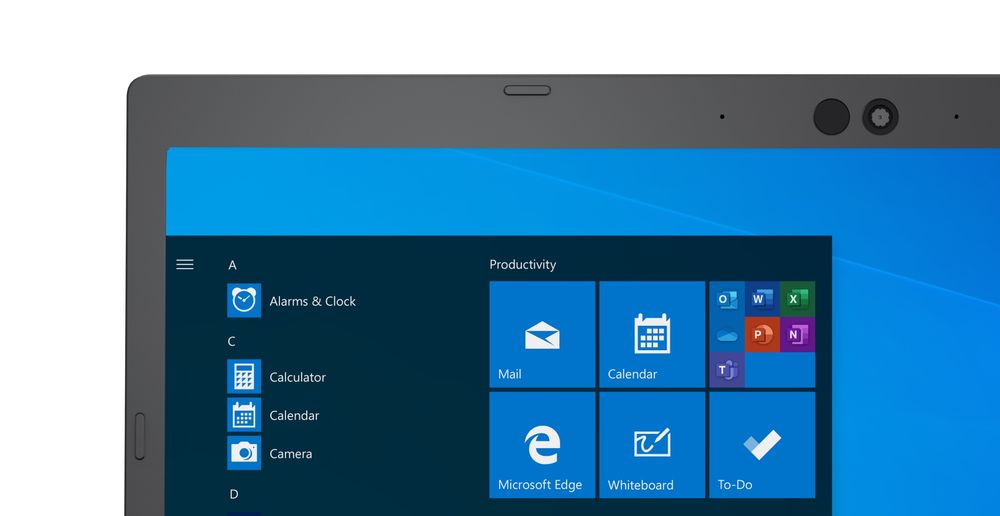The width and height of the screenshot is (1000, 516).
Task: Start Excel from the Office tile folder
Action: (797, 299)
